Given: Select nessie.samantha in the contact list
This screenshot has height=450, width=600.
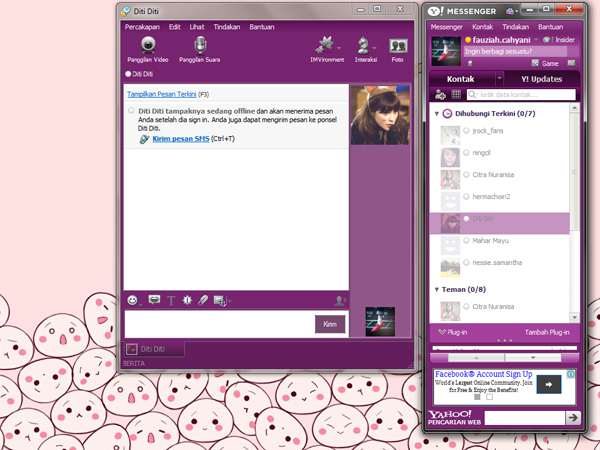Looking at the screenshot, I should click(499, 267).
